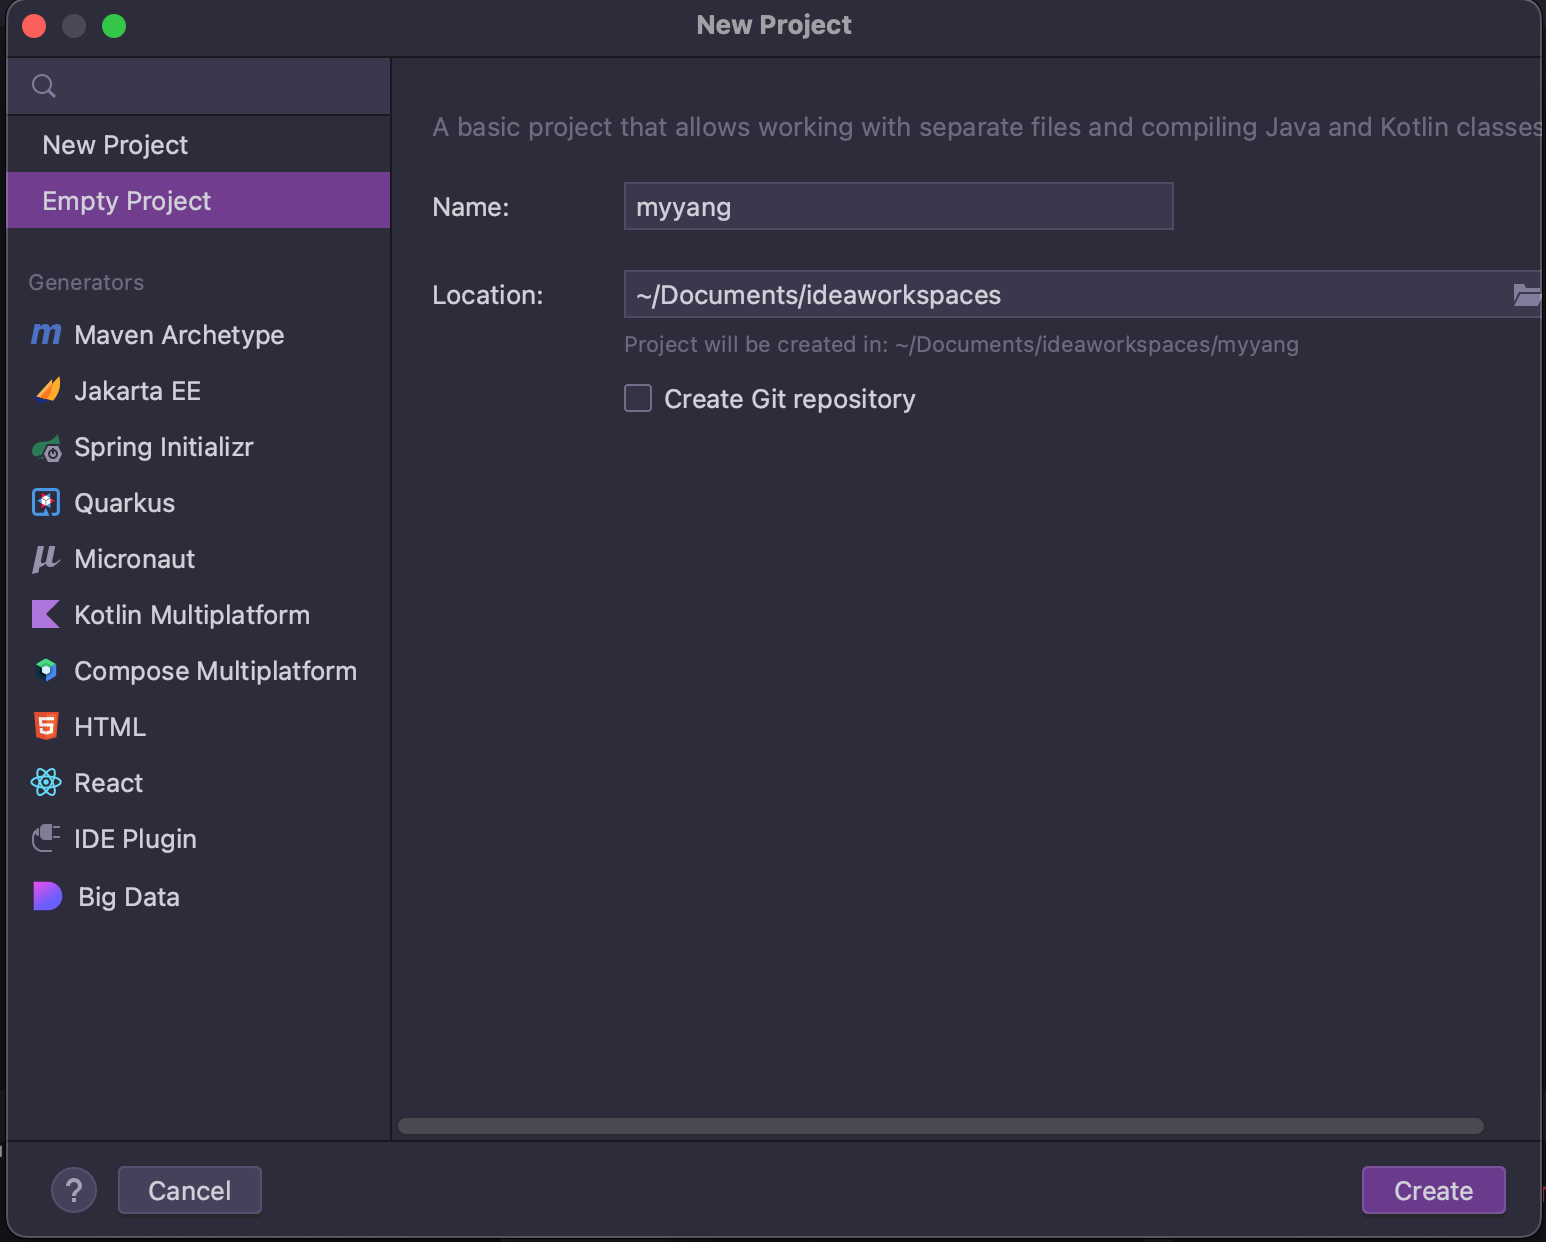The width and height of the screenshot is (1546, 1242).
Task: Close the New Project dialog window
Action: 34,25
